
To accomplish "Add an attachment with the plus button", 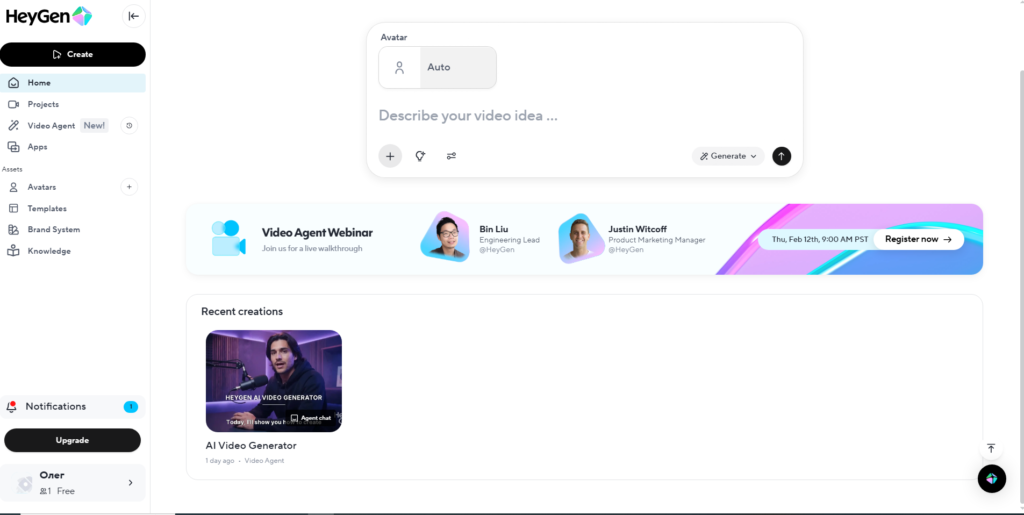I will tap(390, 156).
